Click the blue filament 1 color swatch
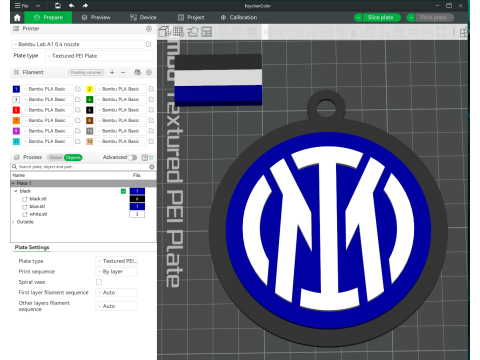The image size is (480, 360). 16,89
